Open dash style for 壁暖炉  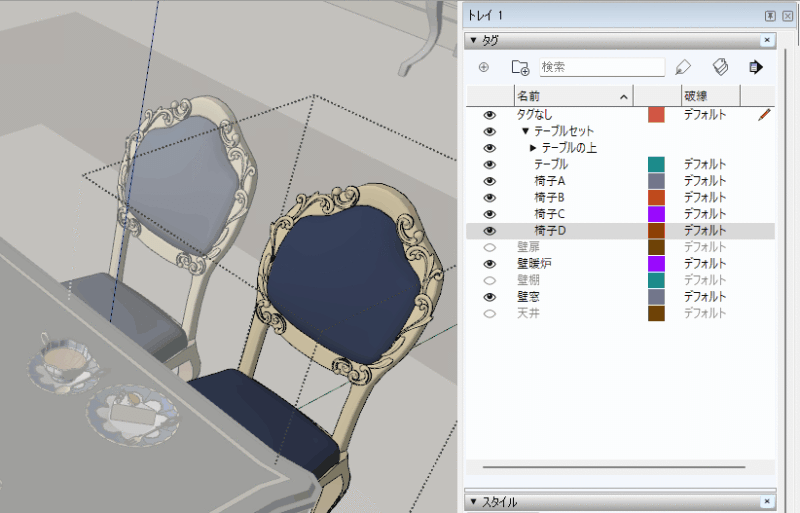pos(705,263)
